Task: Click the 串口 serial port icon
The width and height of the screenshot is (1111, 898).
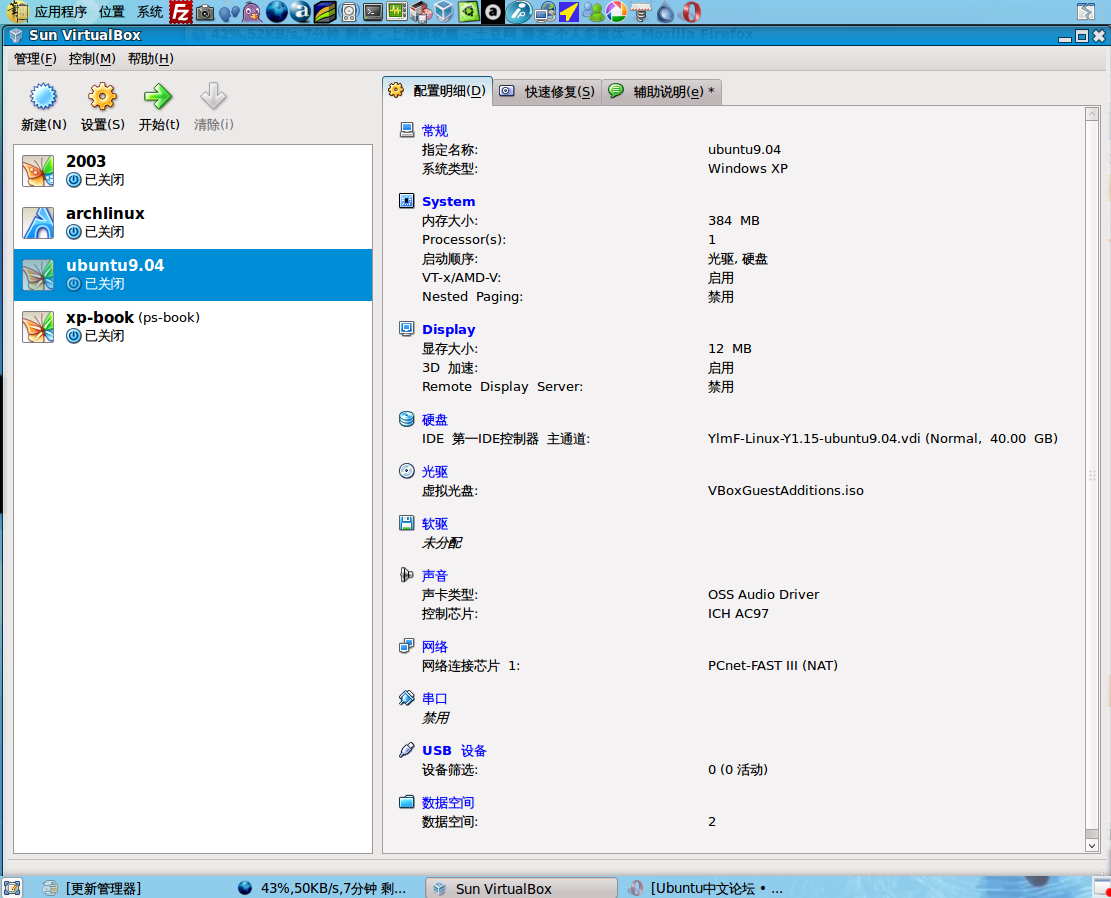Action: click(407, 698)
